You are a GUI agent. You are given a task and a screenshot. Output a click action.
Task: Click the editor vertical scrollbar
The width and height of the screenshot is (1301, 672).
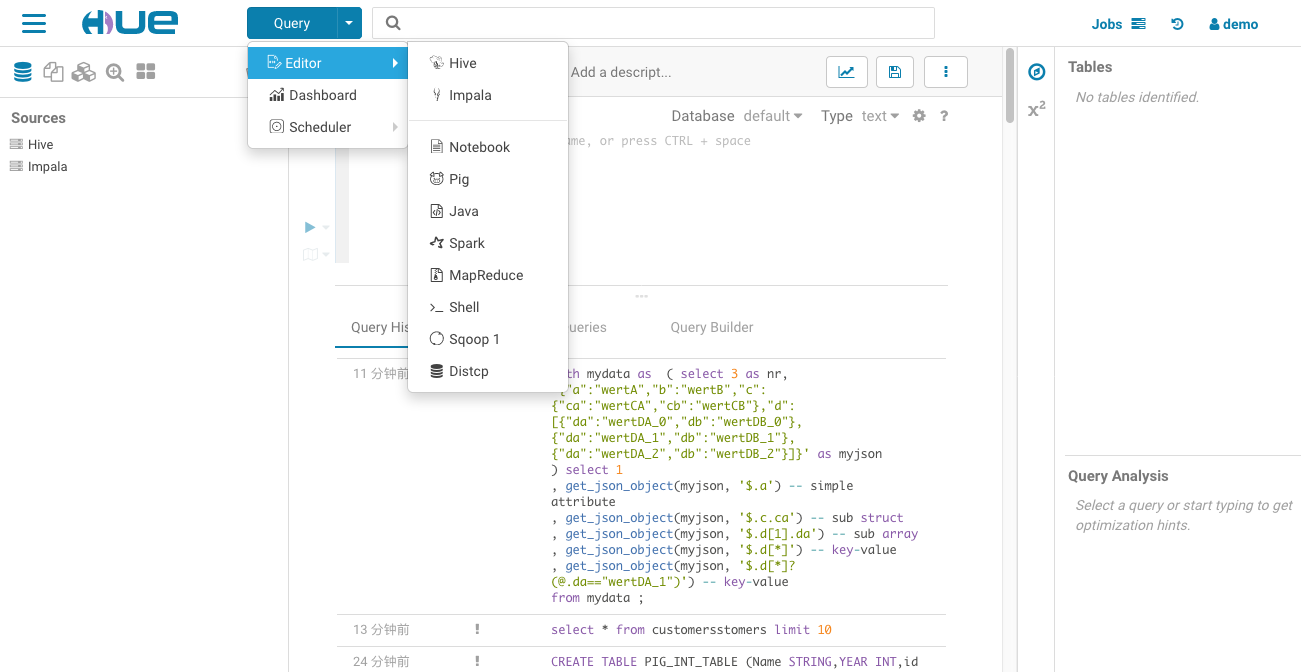tap(1010, 86)
